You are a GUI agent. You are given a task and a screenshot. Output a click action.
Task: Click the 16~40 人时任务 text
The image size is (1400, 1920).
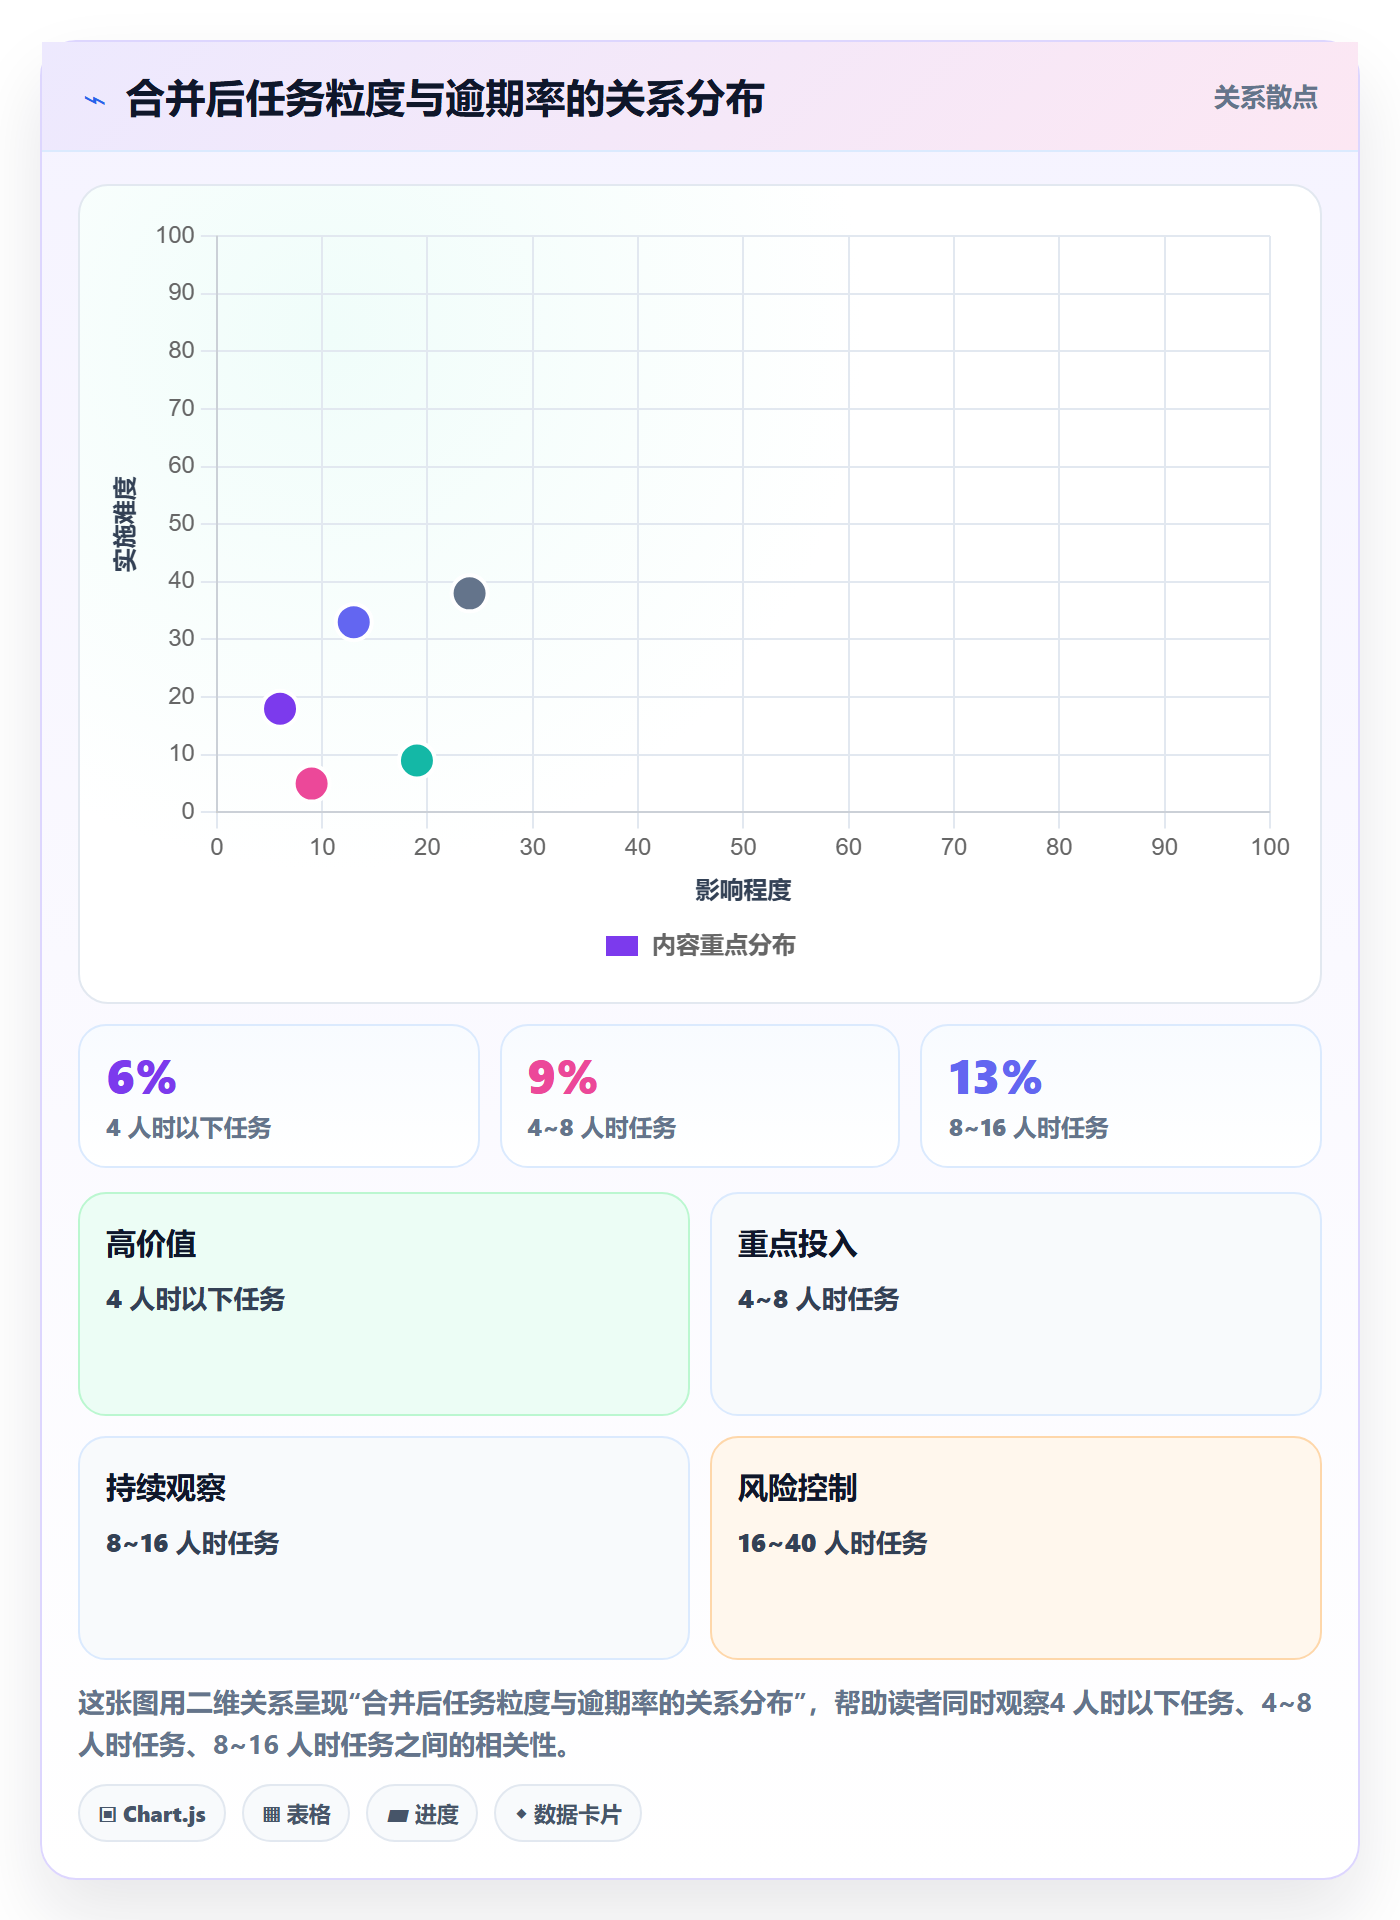pos(832,1543)
